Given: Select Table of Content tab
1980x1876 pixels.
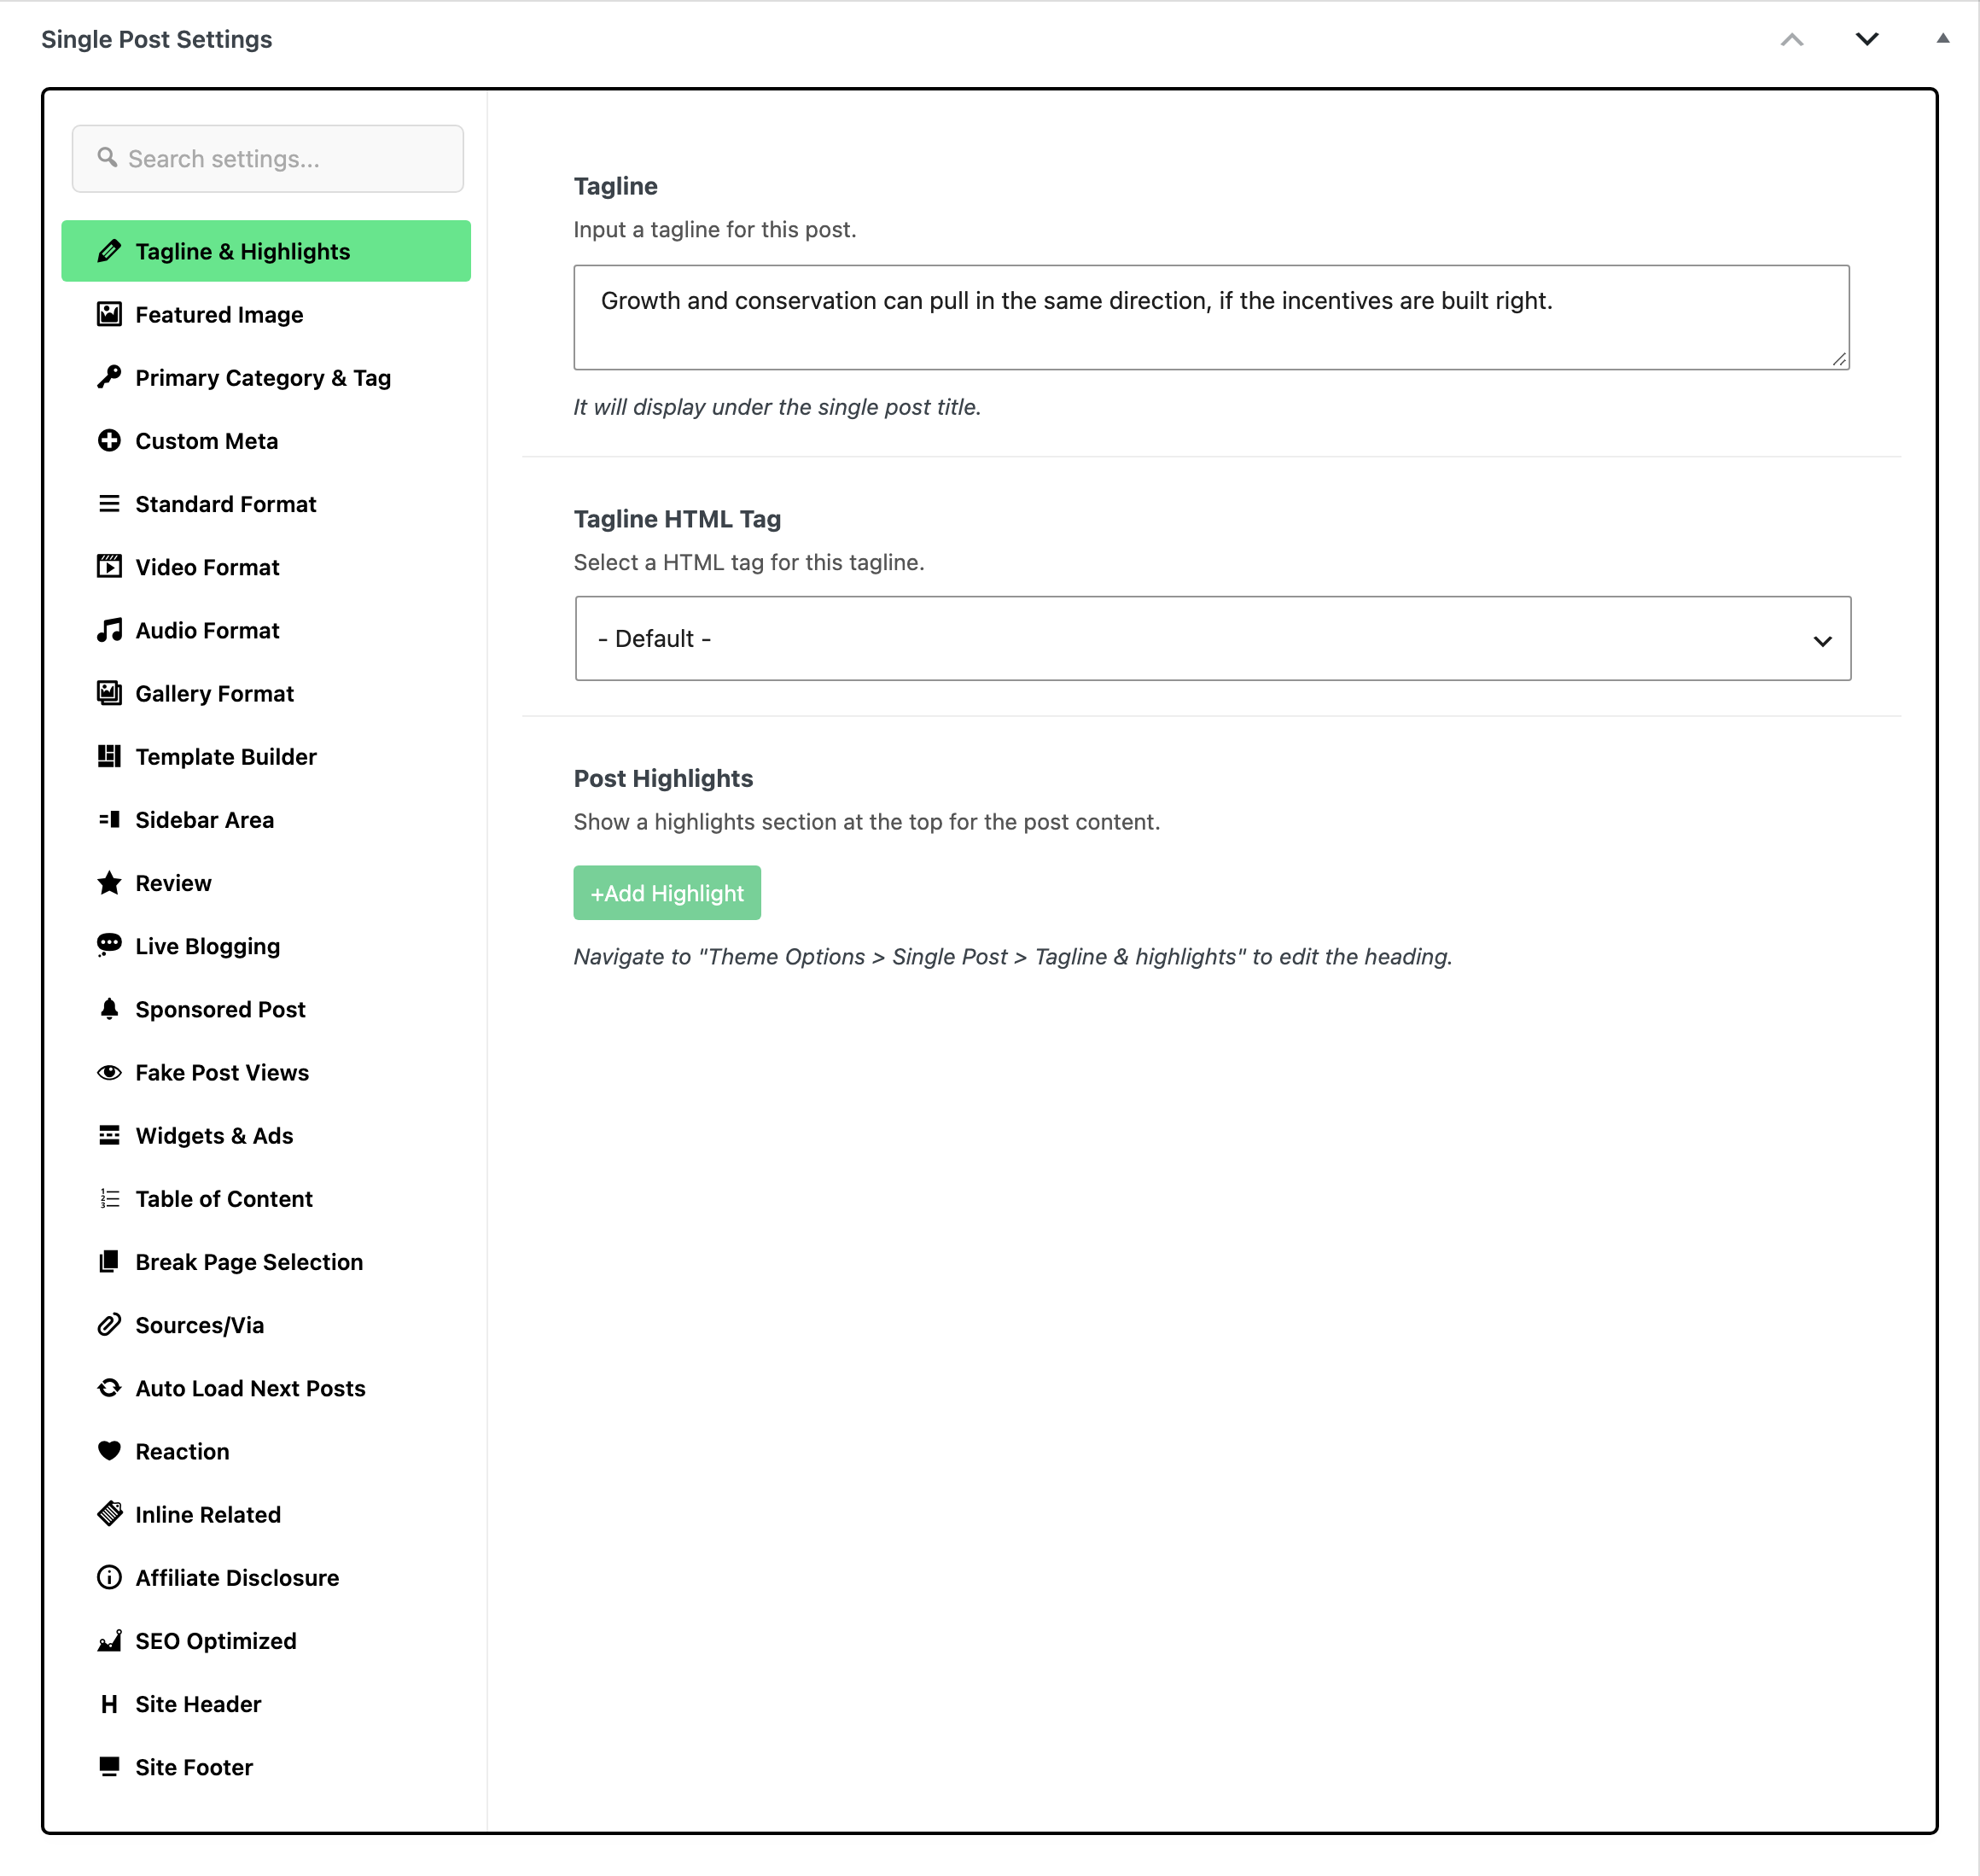Looking at the screenshot, I should coord(266,1199).
